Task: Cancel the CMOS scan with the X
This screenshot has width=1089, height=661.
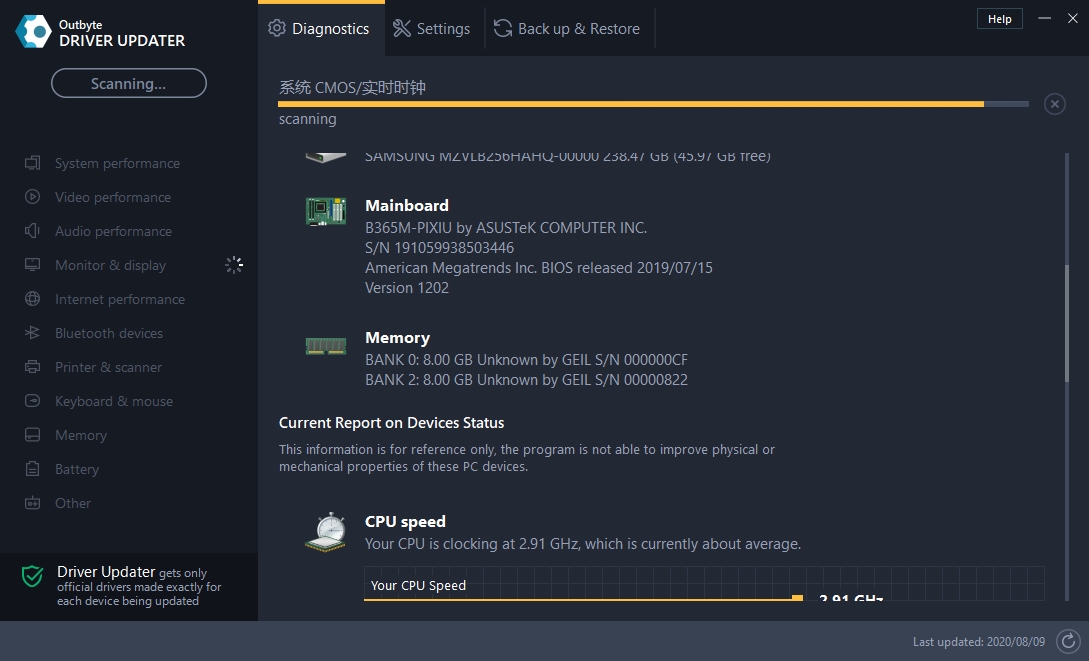Action: coord(1054,103)
